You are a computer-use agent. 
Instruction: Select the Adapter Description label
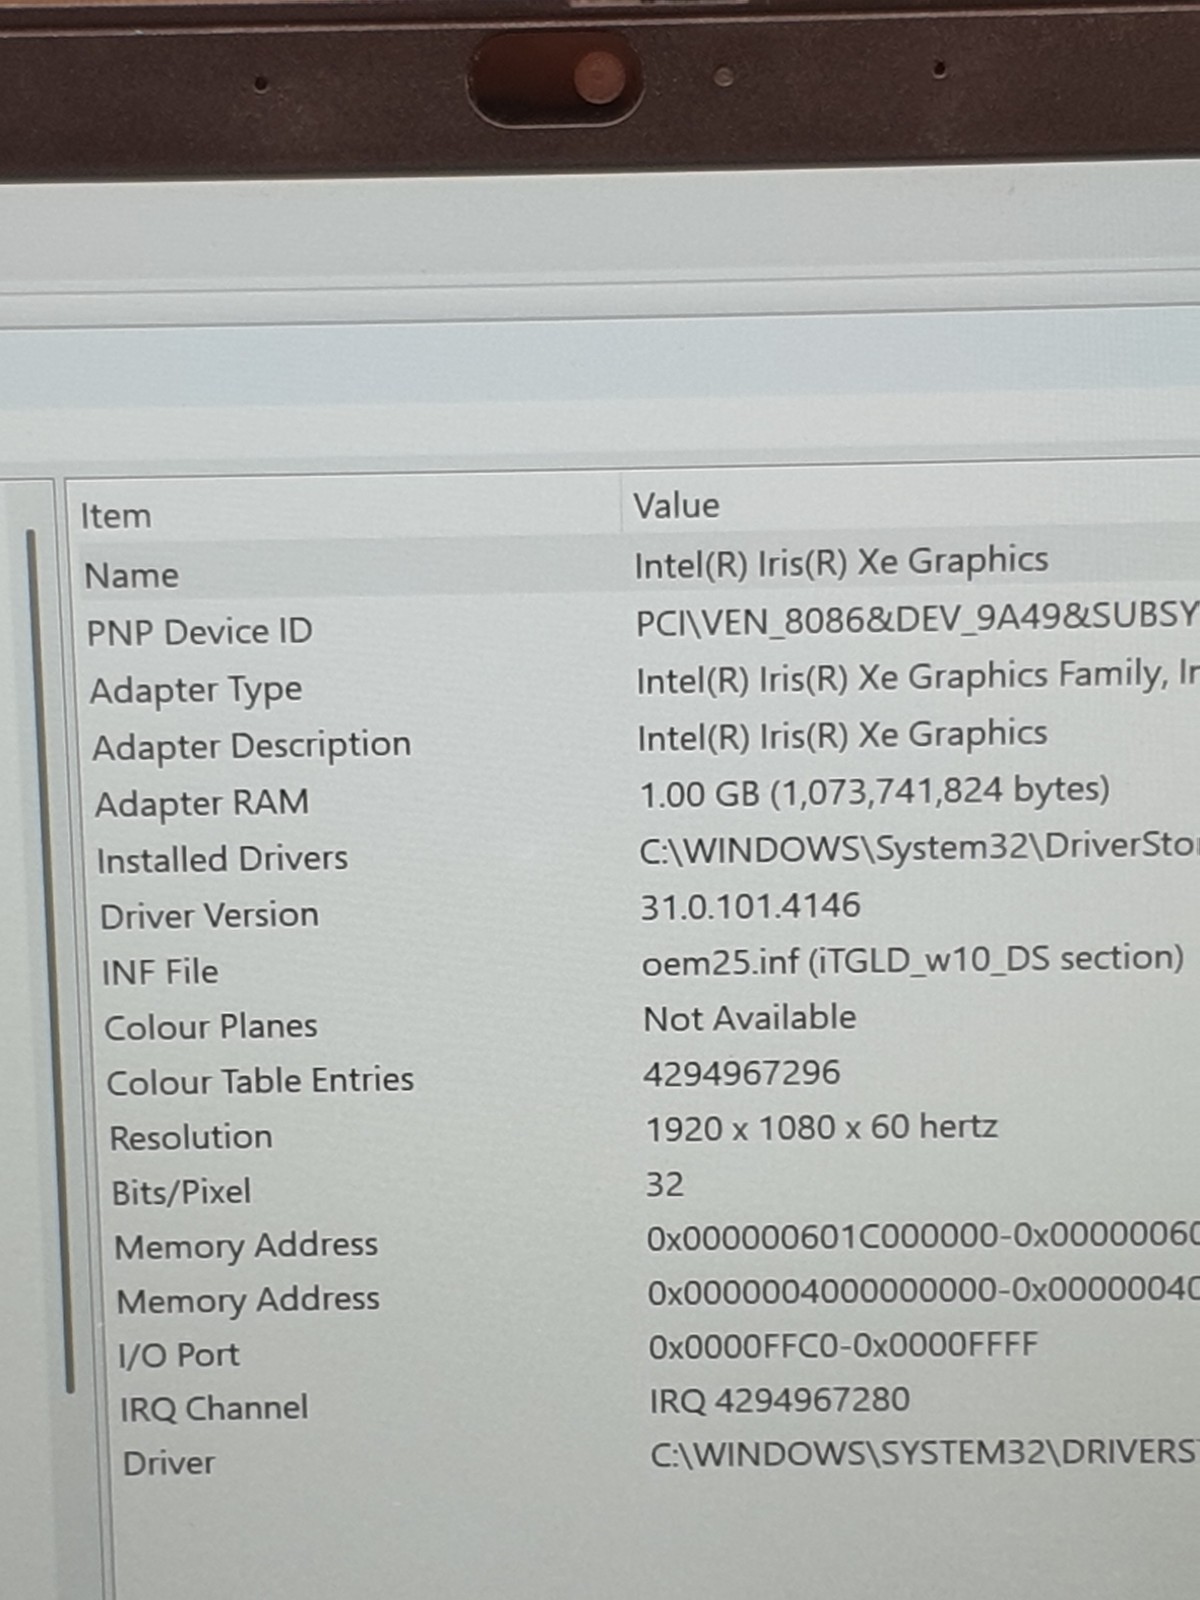pos(251,746)
